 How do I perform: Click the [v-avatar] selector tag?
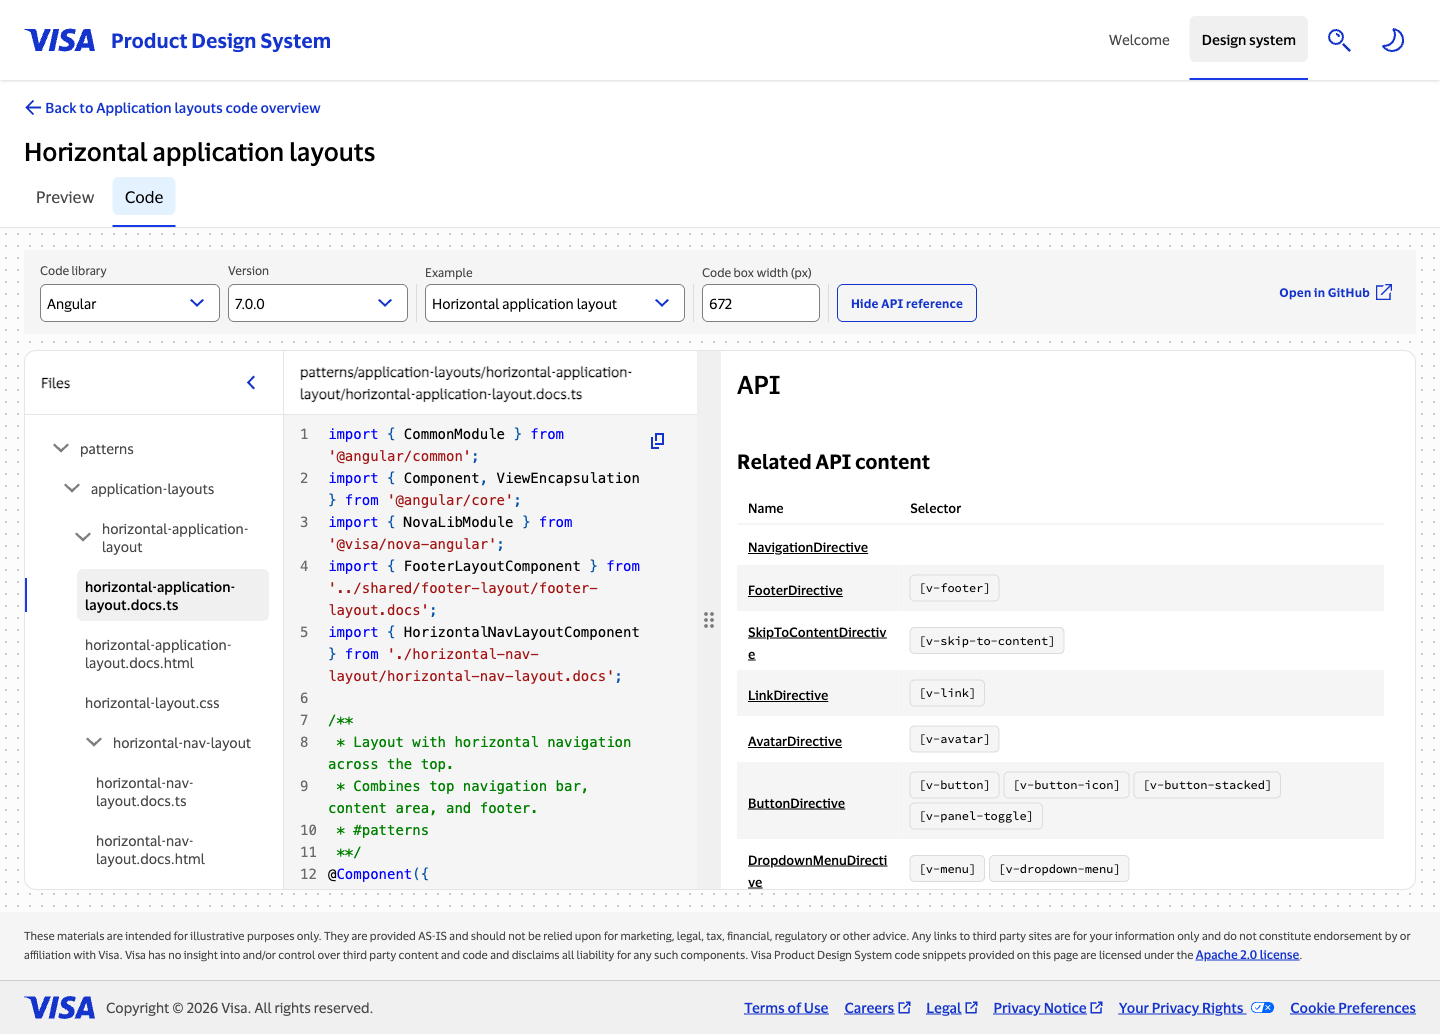pos(955,739)
